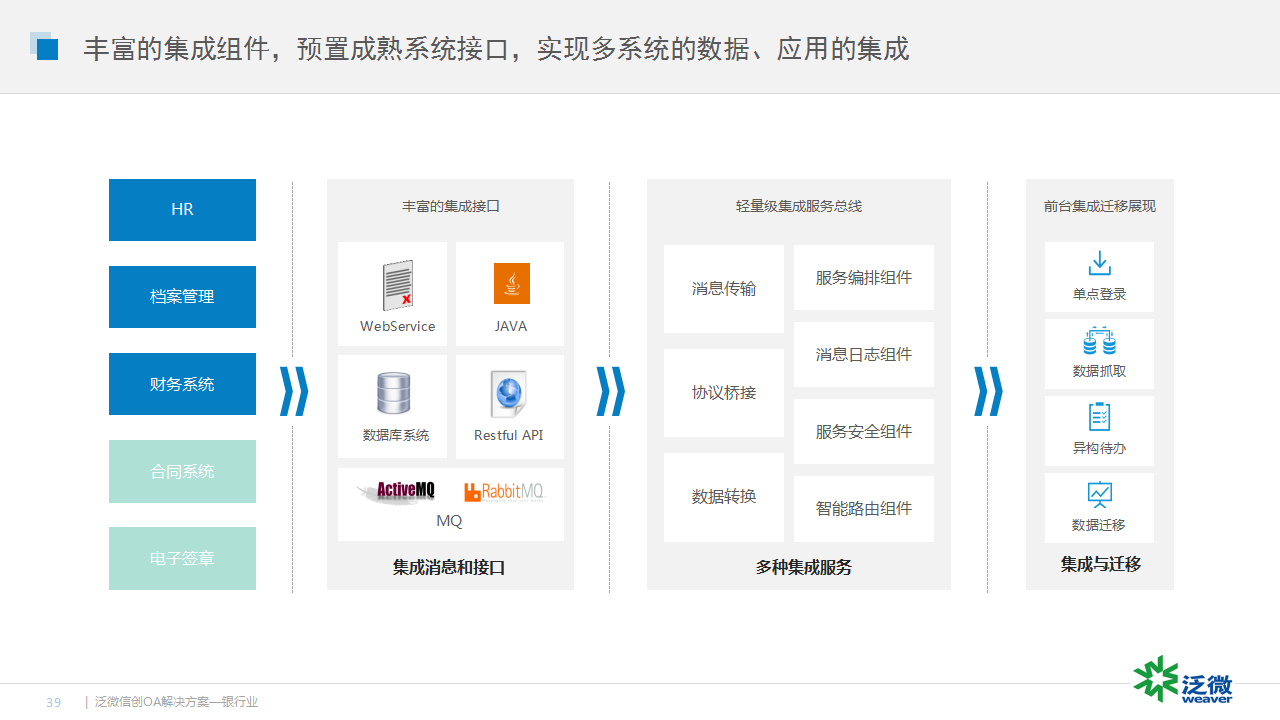The image size is (1280, 720).
Task: Select the 档案管理 box
Action: [182, 297]
